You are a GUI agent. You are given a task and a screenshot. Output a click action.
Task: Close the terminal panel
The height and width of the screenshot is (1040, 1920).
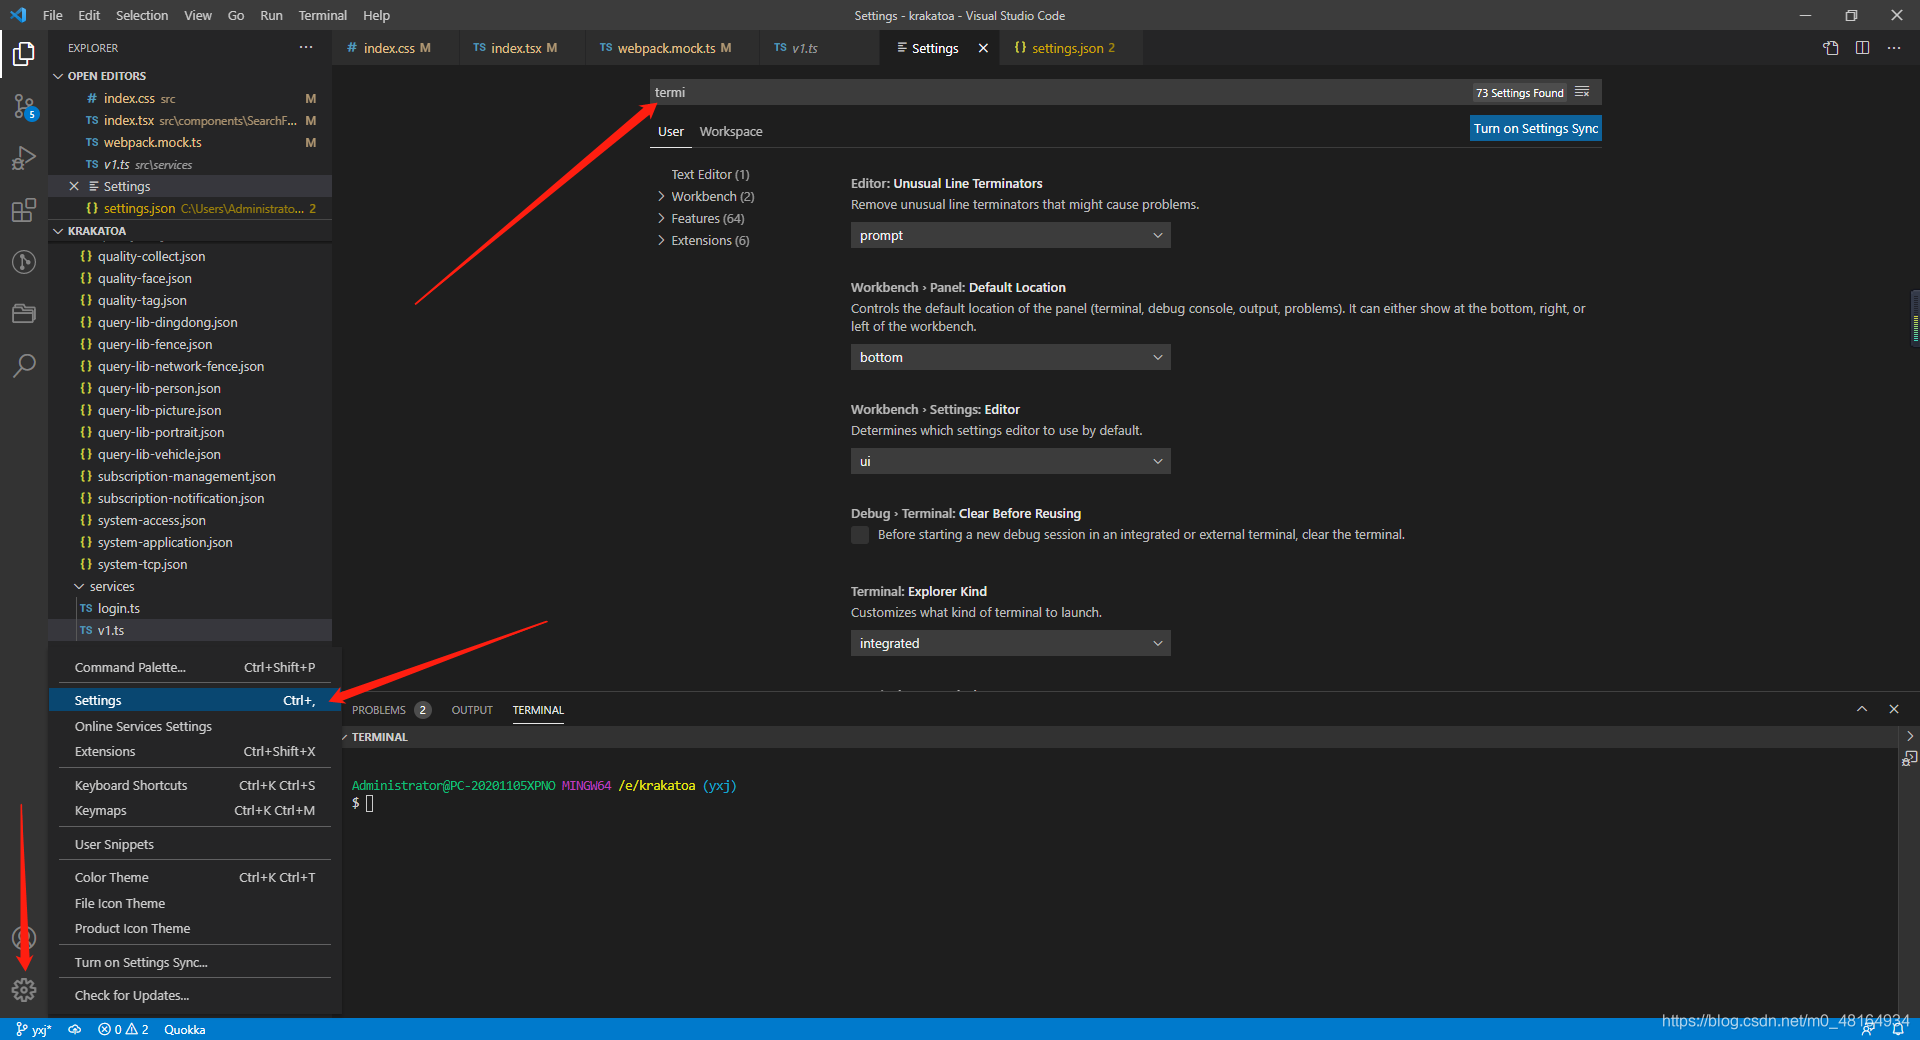tap(1894, 709)
